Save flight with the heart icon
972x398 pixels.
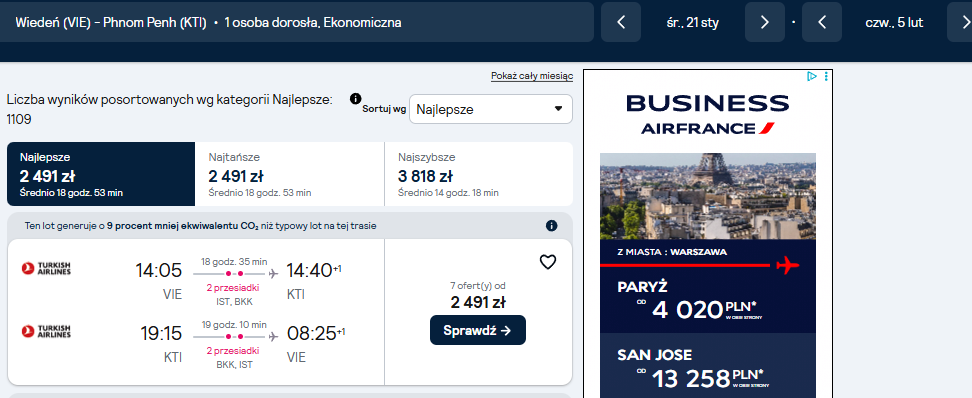pyautogui.click(x=548, y=262)
